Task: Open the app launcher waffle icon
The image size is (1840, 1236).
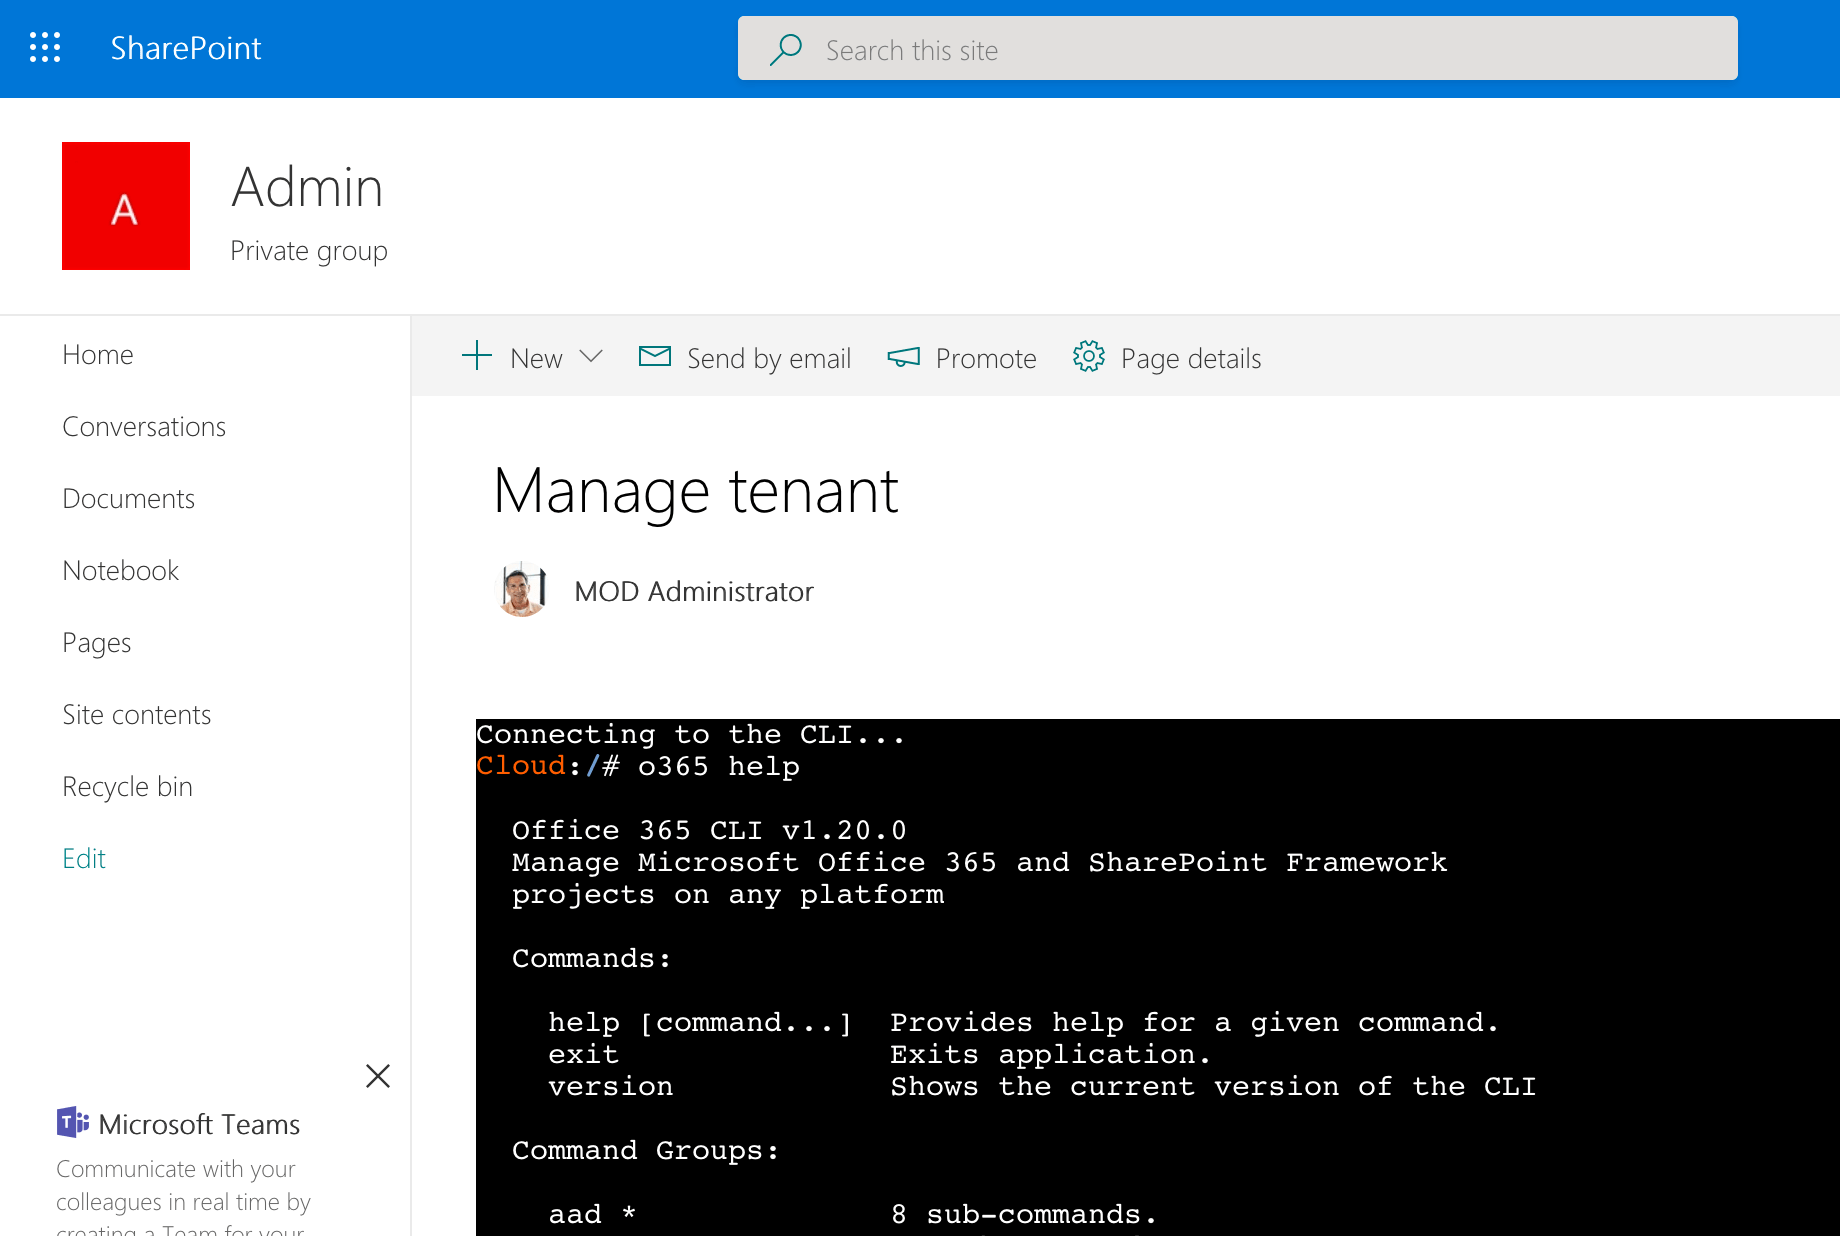Action: (x=45, y=48)
